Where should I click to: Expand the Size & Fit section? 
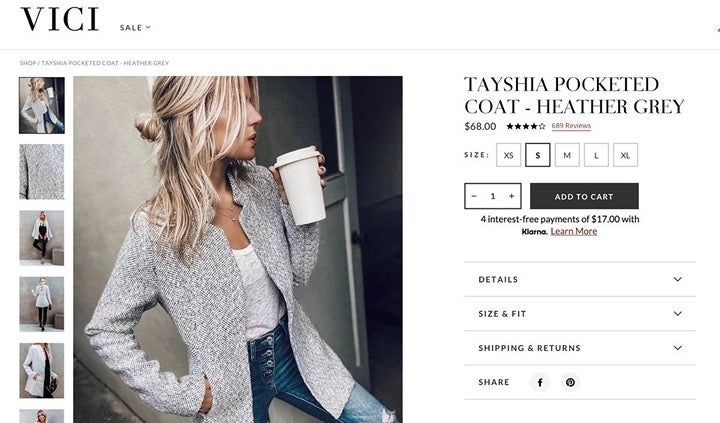click(x=580, y=314)
